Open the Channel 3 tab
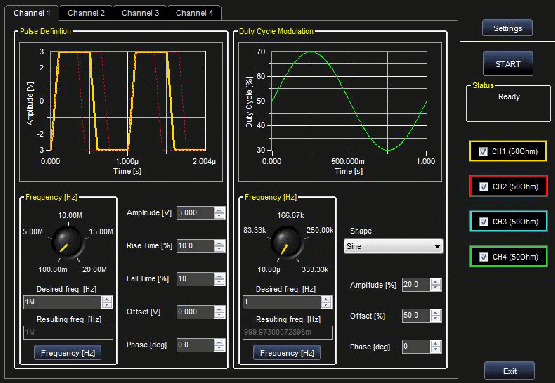Viewport: 555px width, 383px height. point(140,13)
